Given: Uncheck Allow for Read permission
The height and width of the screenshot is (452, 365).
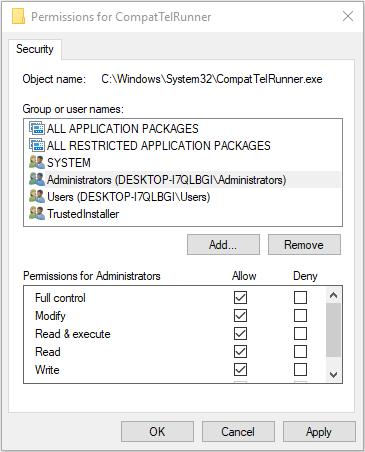Looking at the screenshot, I should coord(240,351).
